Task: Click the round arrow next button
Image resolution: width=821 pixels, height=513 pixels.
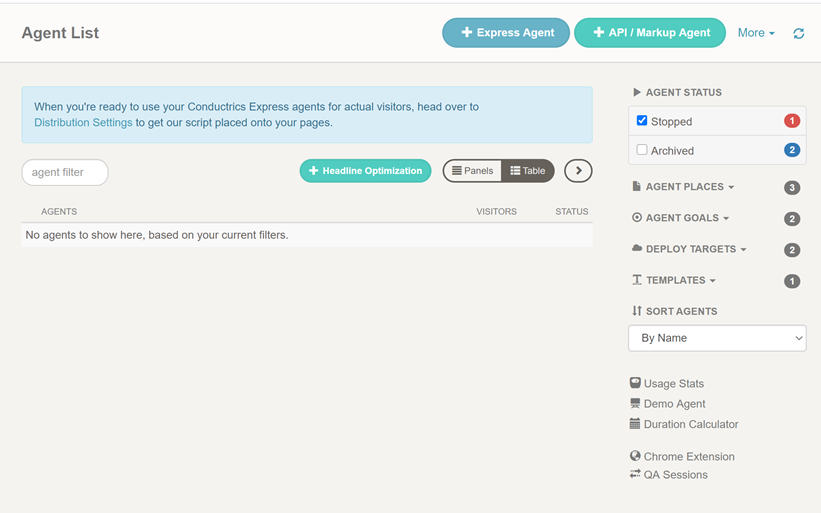Action: tap(578, 171)
